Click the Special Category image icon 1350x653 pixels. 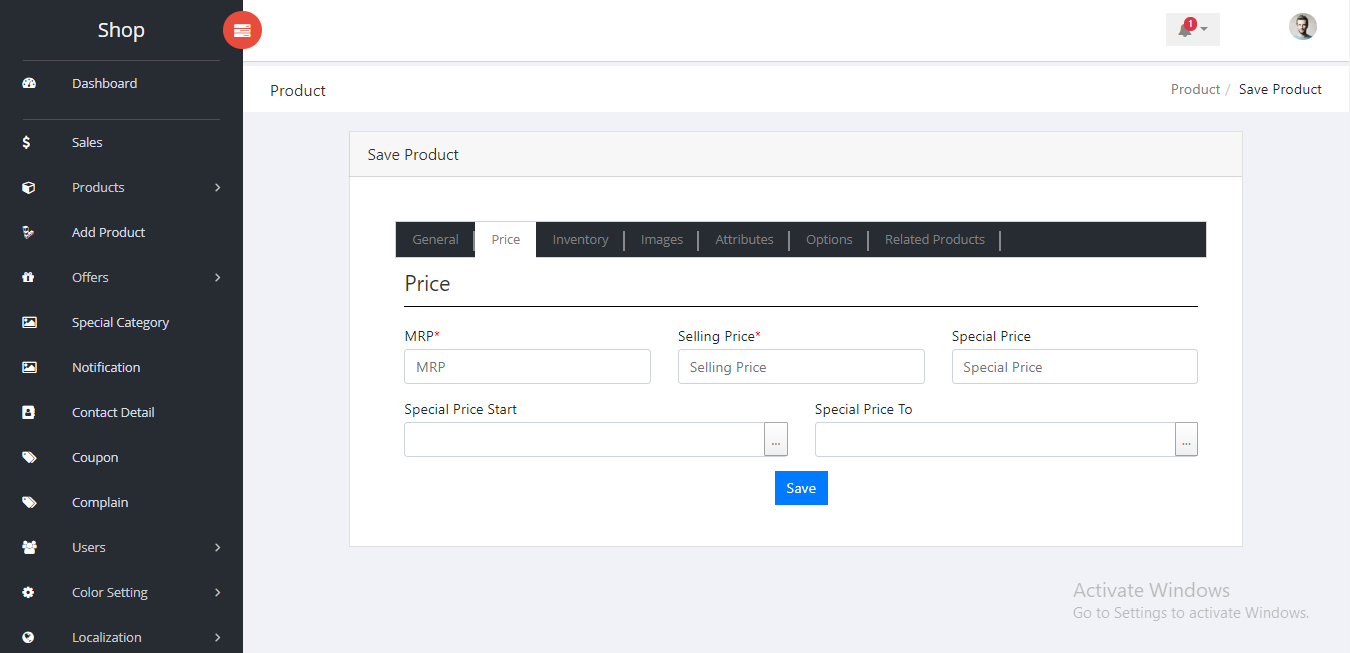29,322
